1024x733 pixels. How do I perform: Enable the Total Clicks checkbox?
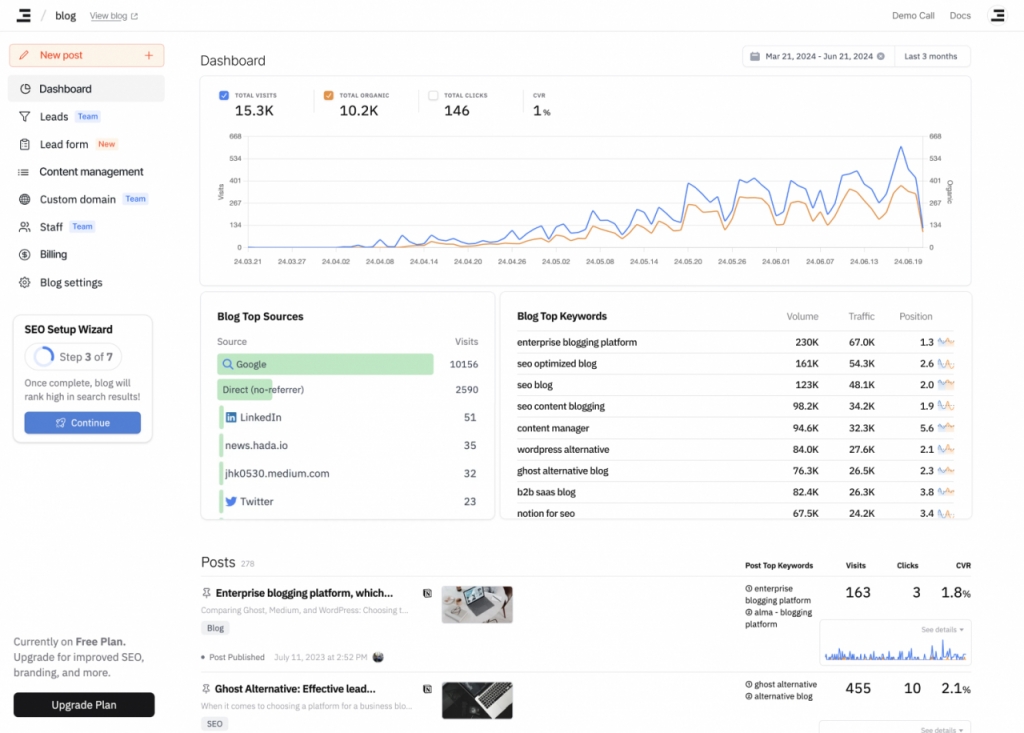(x=433, y=96)
